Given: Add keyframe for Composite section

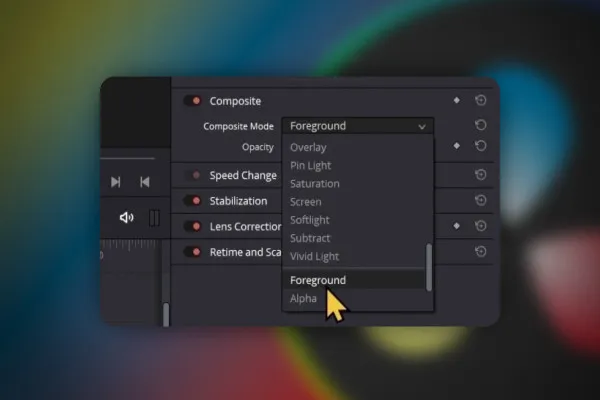Looking at the screenshot, I should coord(457,100).
